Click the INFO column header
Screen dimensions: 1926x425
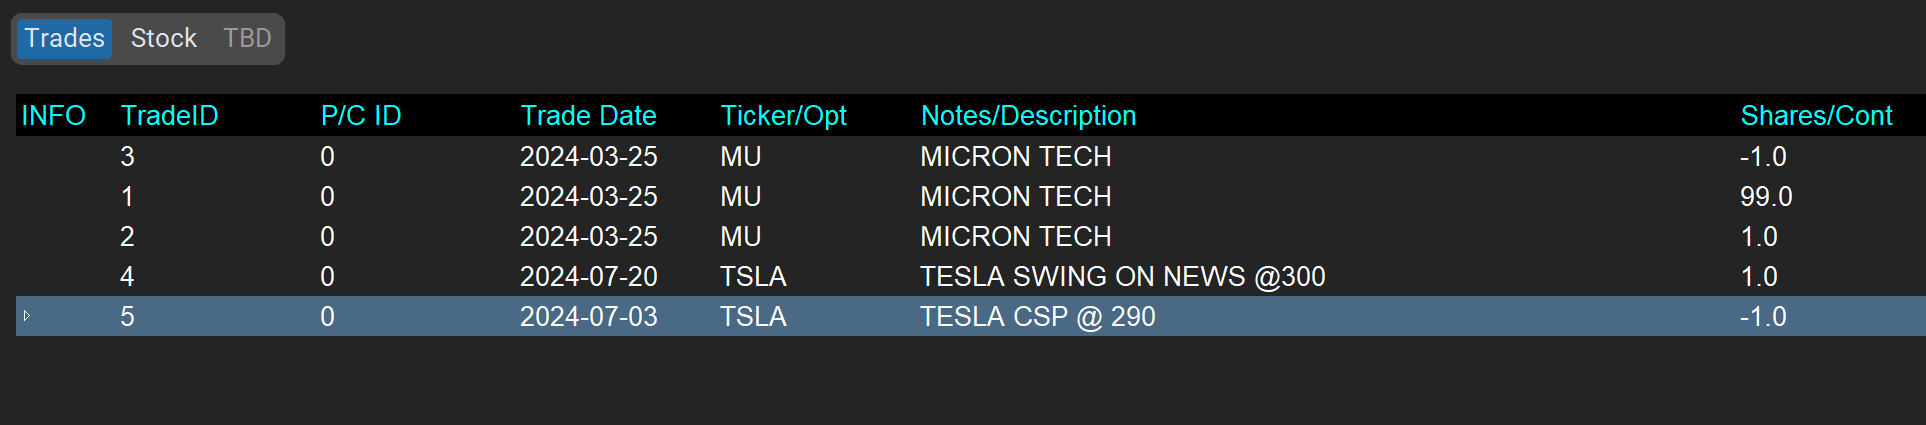click(x=54, y=116)
